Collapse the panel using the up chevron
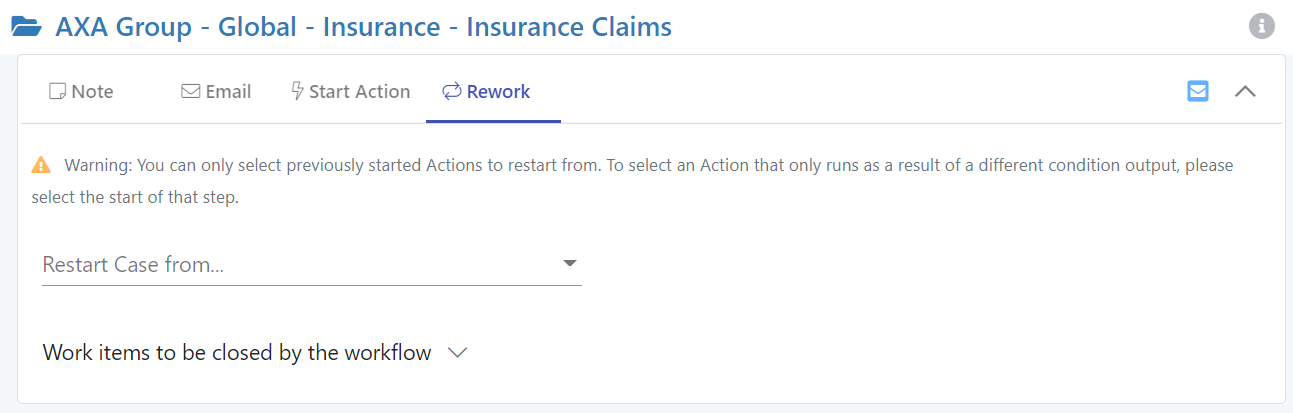This screenshot has width=1293, height=413. [x=1245, y=91]
